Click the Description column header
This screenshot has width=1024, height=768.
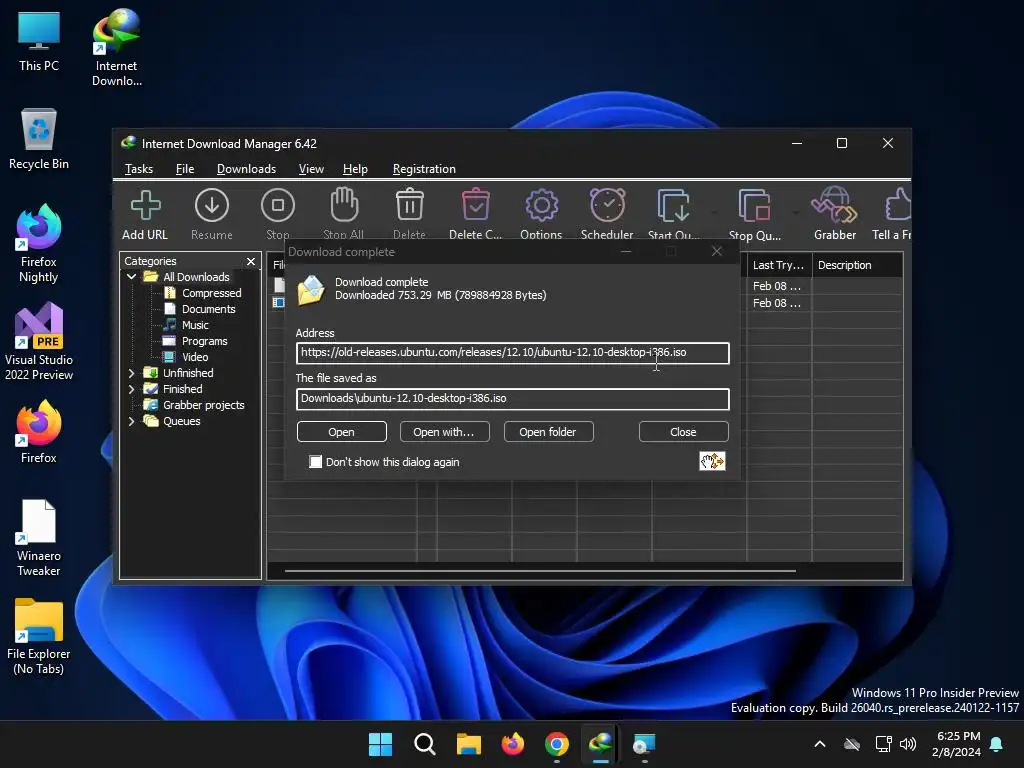tap(857, 265)
